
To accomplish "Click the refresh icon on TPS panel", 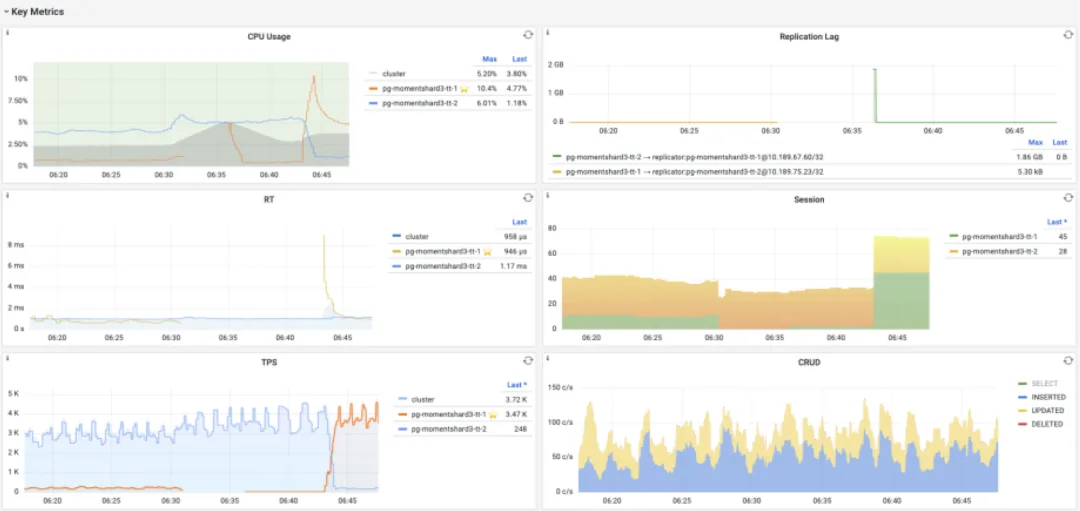I will coord(528,360).
